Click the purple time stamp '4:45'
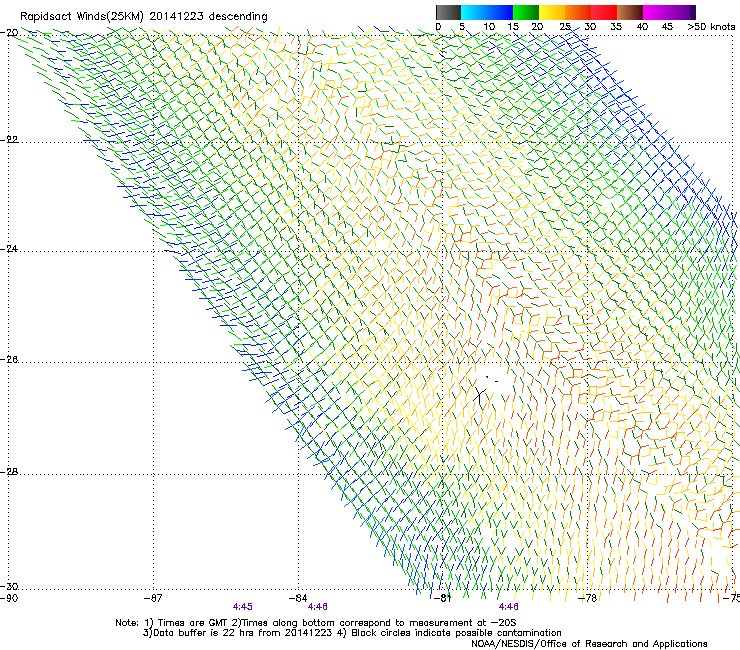Image resolution: width=740 pixels, height=650 pixels. [x=243, y=607]
